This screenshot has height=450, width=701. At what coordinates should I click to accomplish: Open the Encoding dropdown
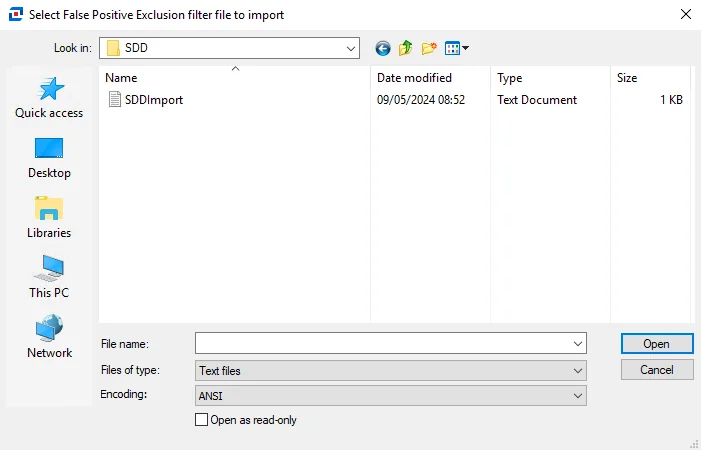(391, 396)
